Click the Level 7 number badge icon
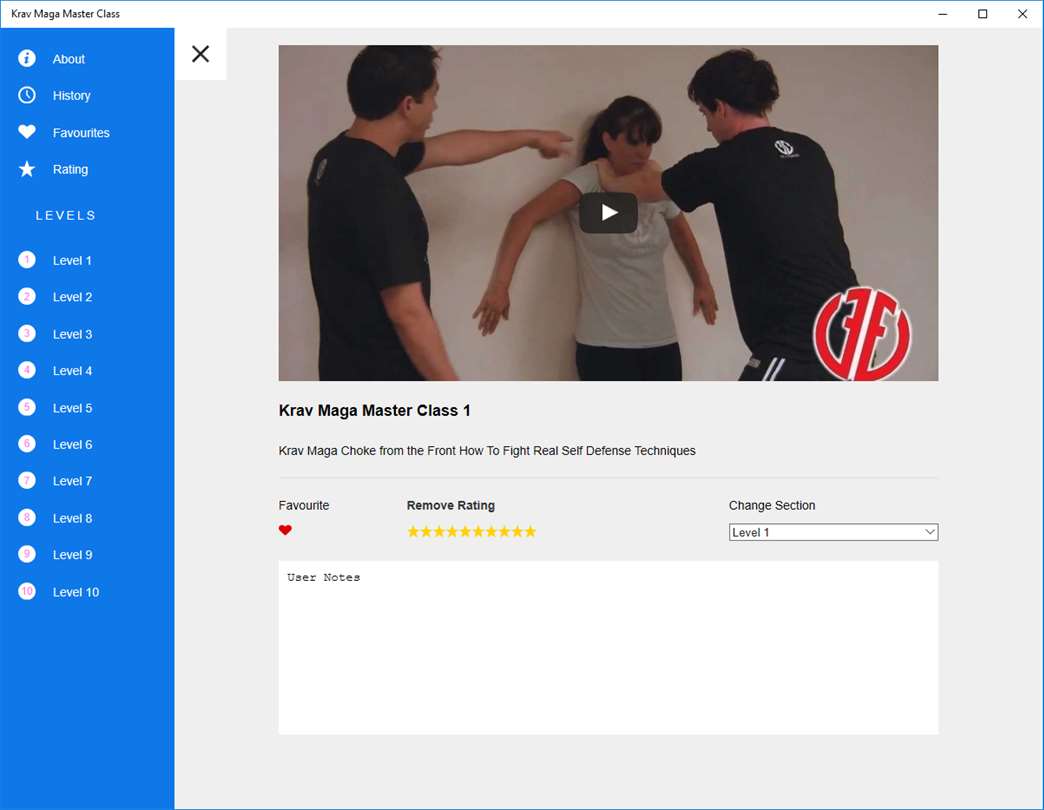 [x=27, y=481]
